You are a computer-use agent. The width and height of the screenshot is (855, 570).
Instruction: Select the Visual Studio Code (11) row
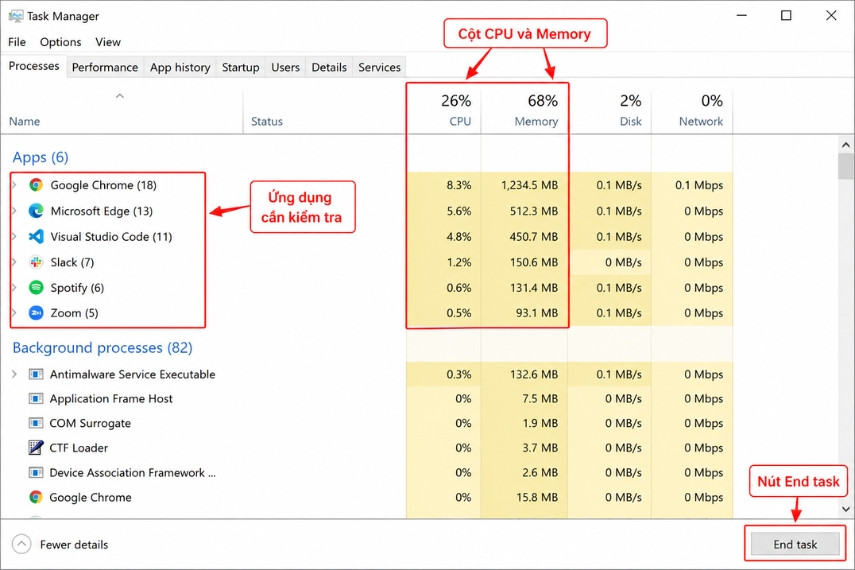point(111,236)
